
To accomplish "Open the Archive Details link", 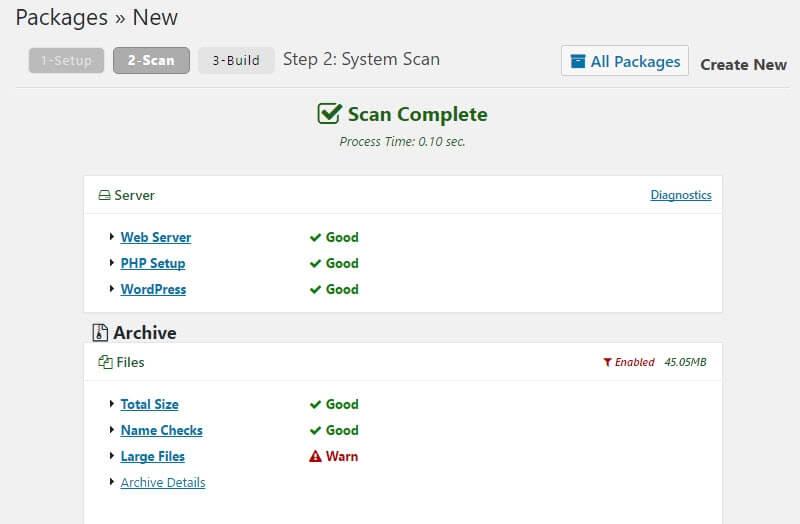I will point(163,483).
